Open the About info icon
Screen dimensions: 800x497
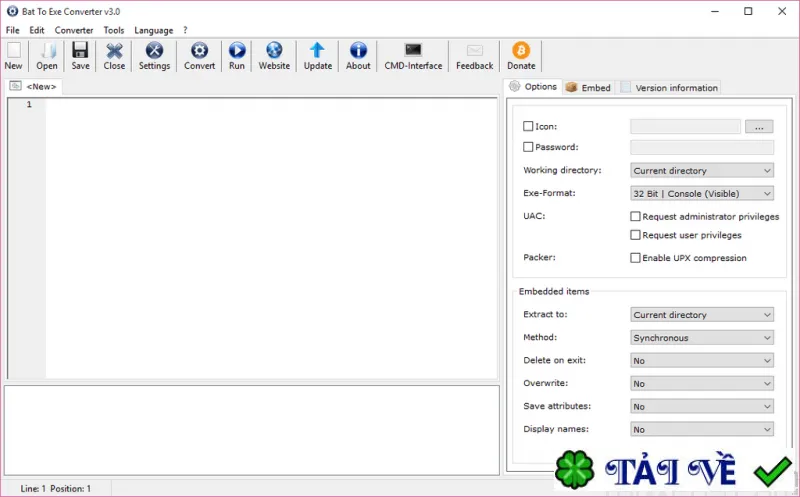click(358, 50)
